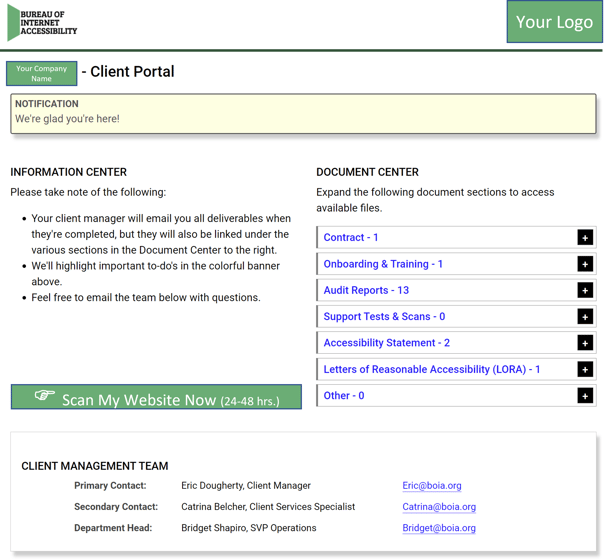Open the Onboarding & Training - 1 section
The height and width of the screenshot is (559, 605).
(383, 264)
